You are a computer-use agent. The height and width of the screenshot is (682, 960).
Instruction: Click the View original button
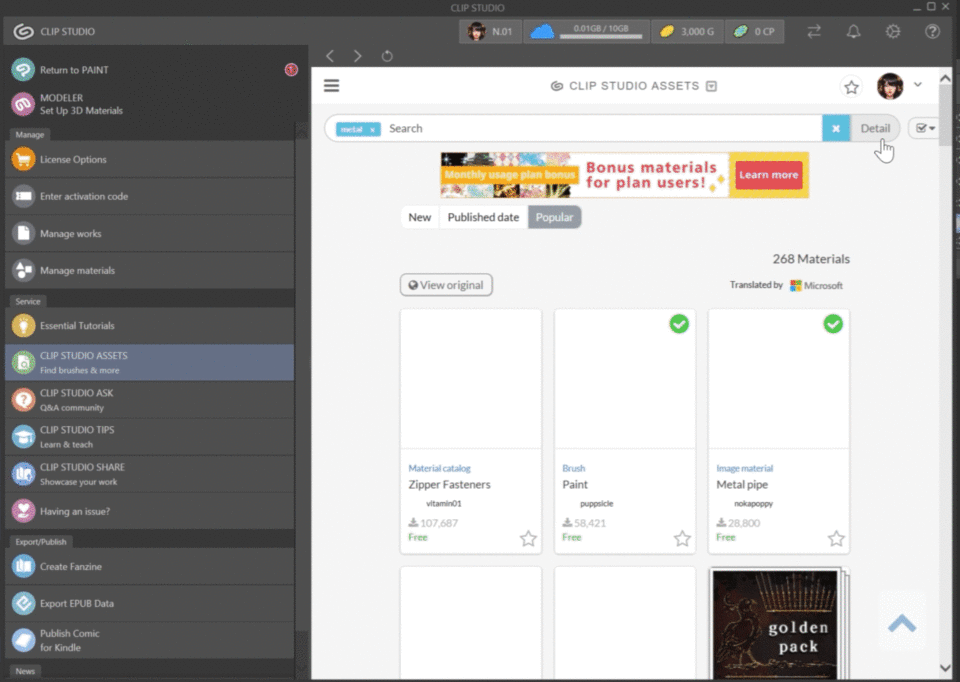tap(446, 285)
